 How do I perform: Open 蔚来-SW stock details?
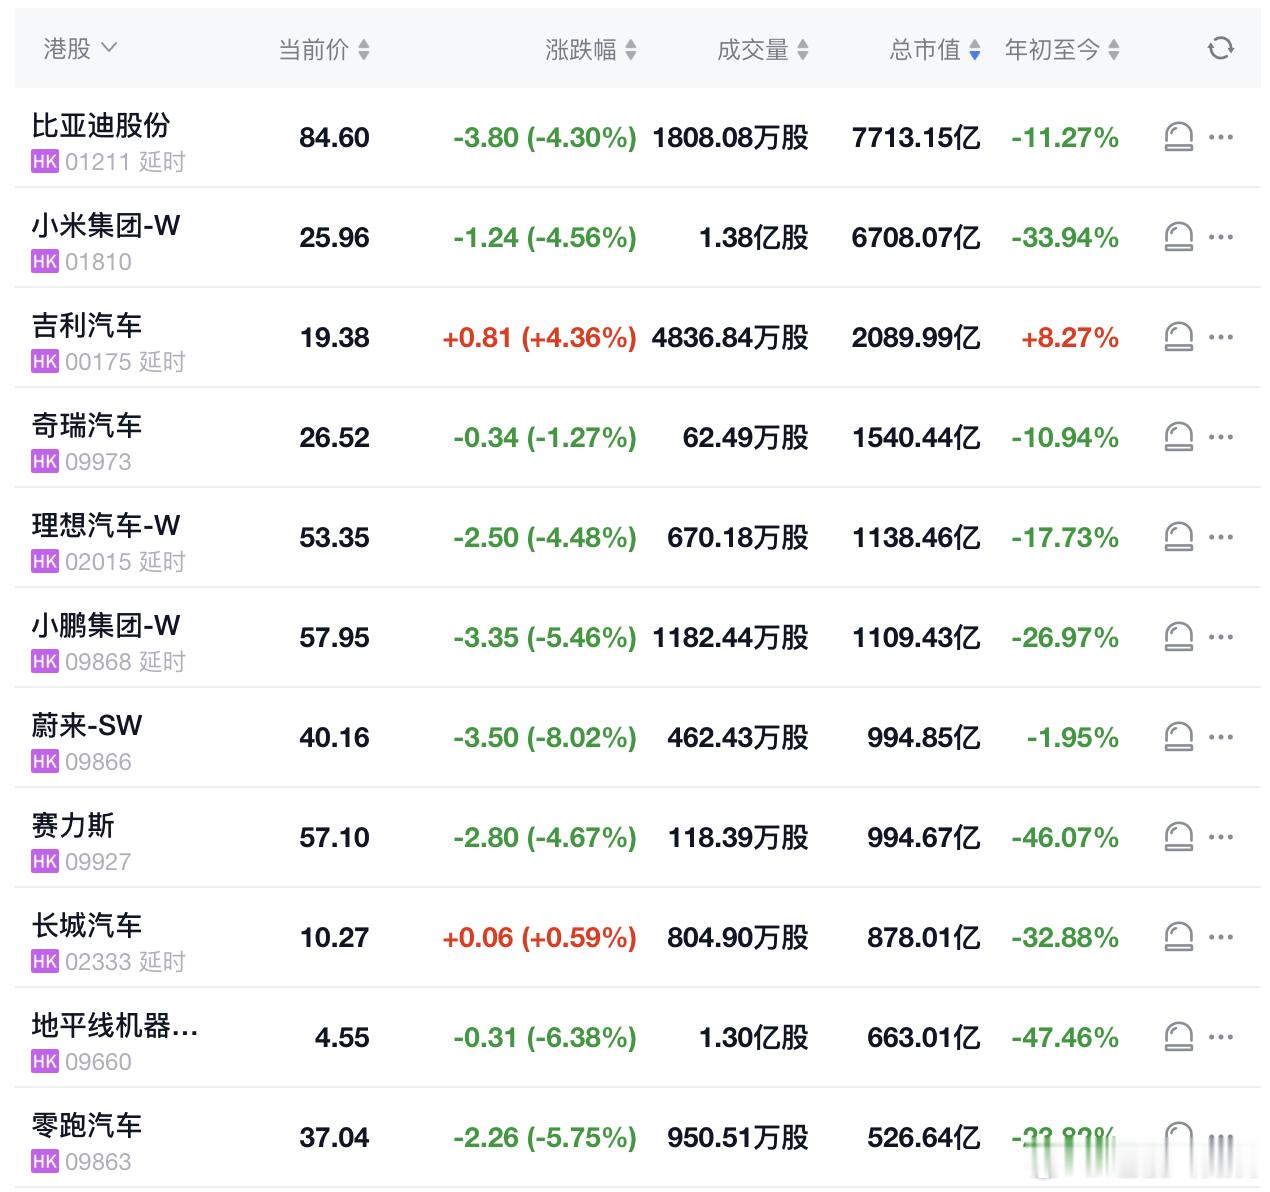tap(87, 725)
